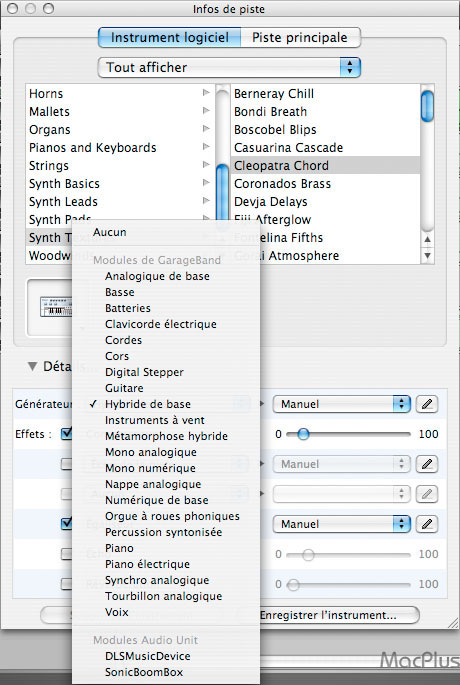Expand the Mallets category arrow
The image size is (460, 685).
(206, 111)
